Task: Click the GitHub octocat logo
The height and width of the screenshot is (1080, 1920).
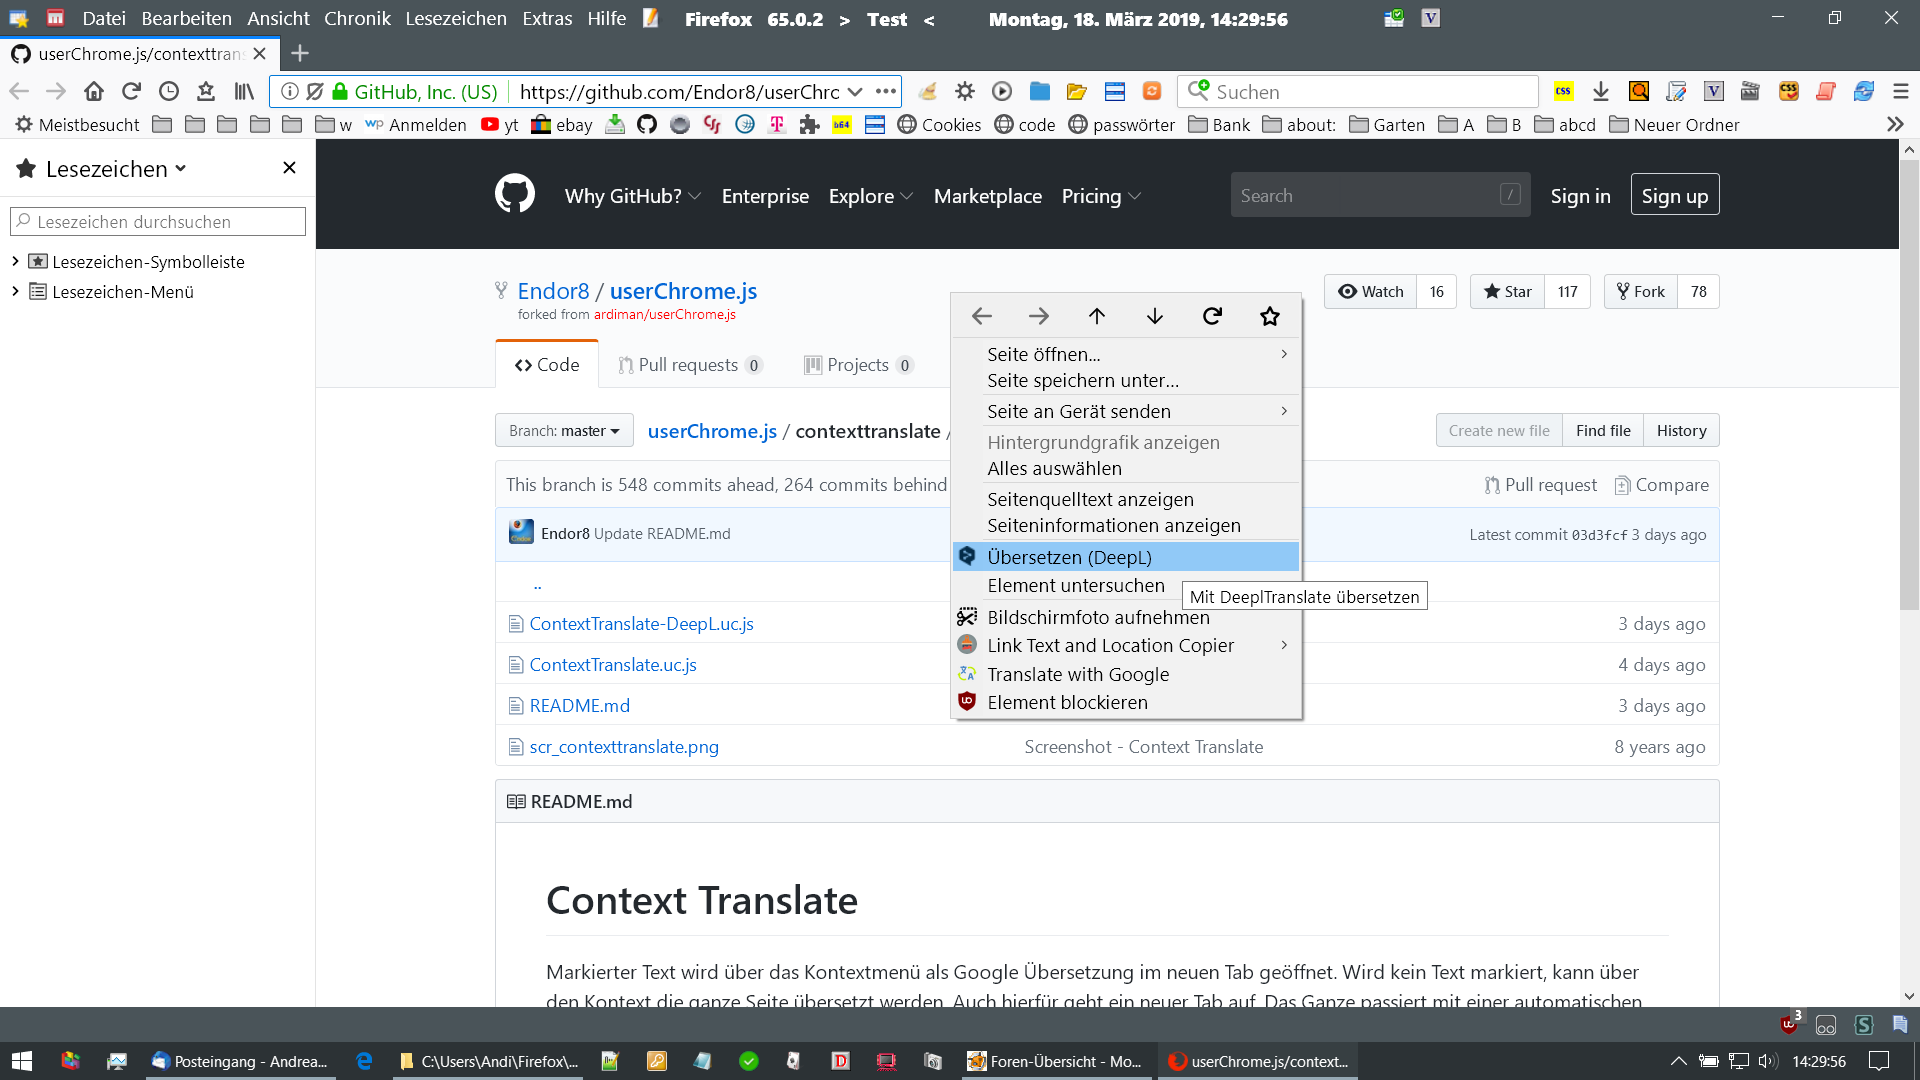Action: tap(515, 194)
